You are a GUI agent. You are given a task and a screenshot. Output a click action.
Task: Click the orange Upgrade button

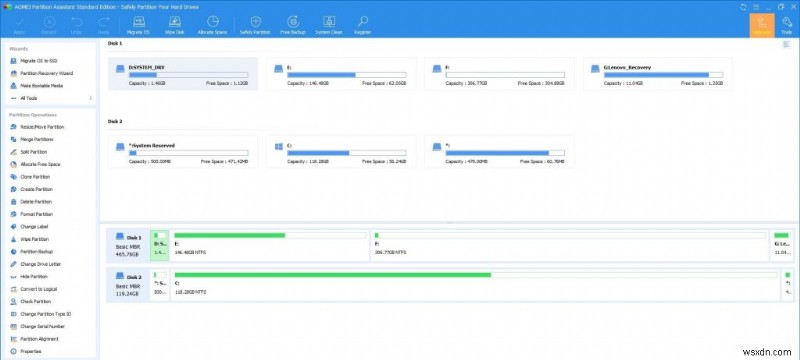tap(761, 25)
